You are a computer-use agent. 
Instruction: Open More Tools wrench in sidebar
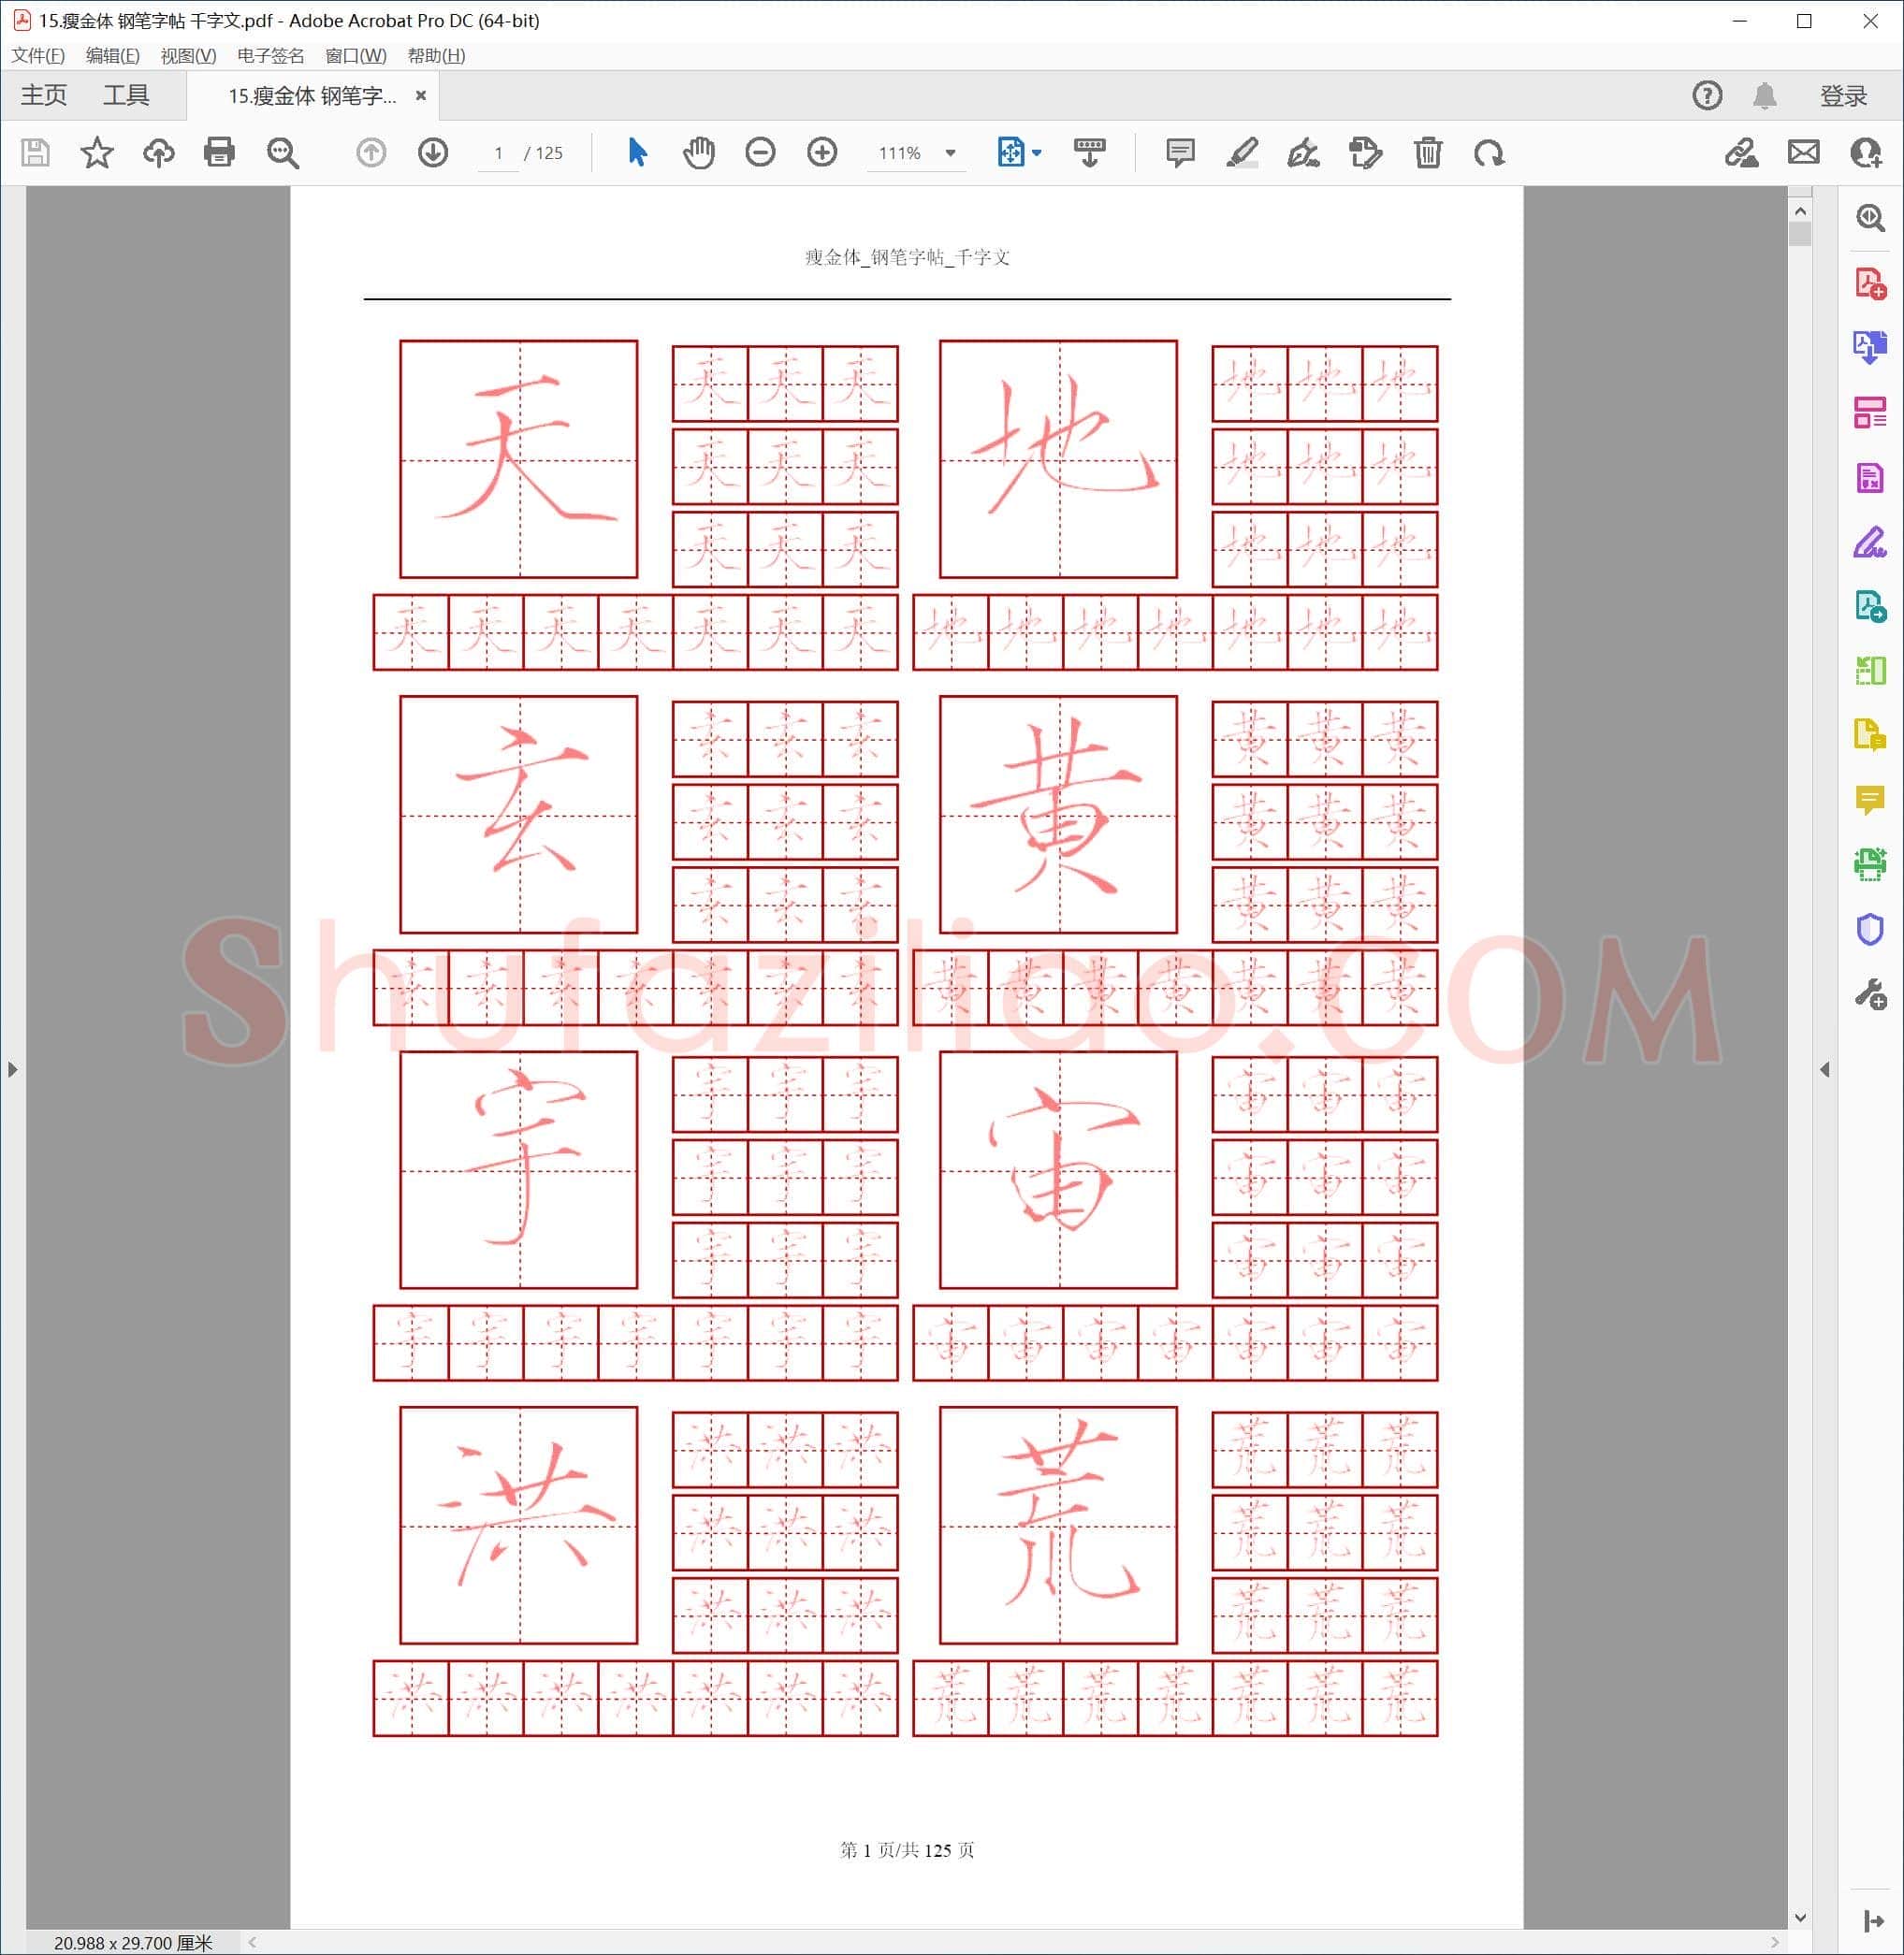pyautogui.click(x=1870, y=994)
